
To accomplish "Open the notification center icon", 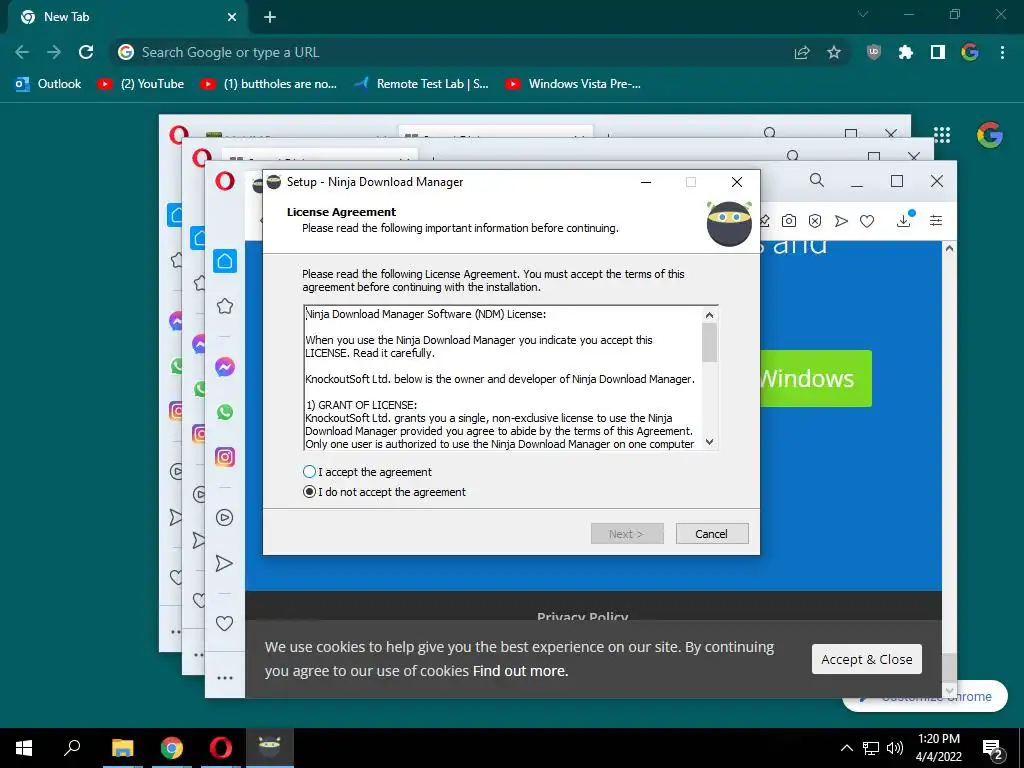I will point(993,750).
